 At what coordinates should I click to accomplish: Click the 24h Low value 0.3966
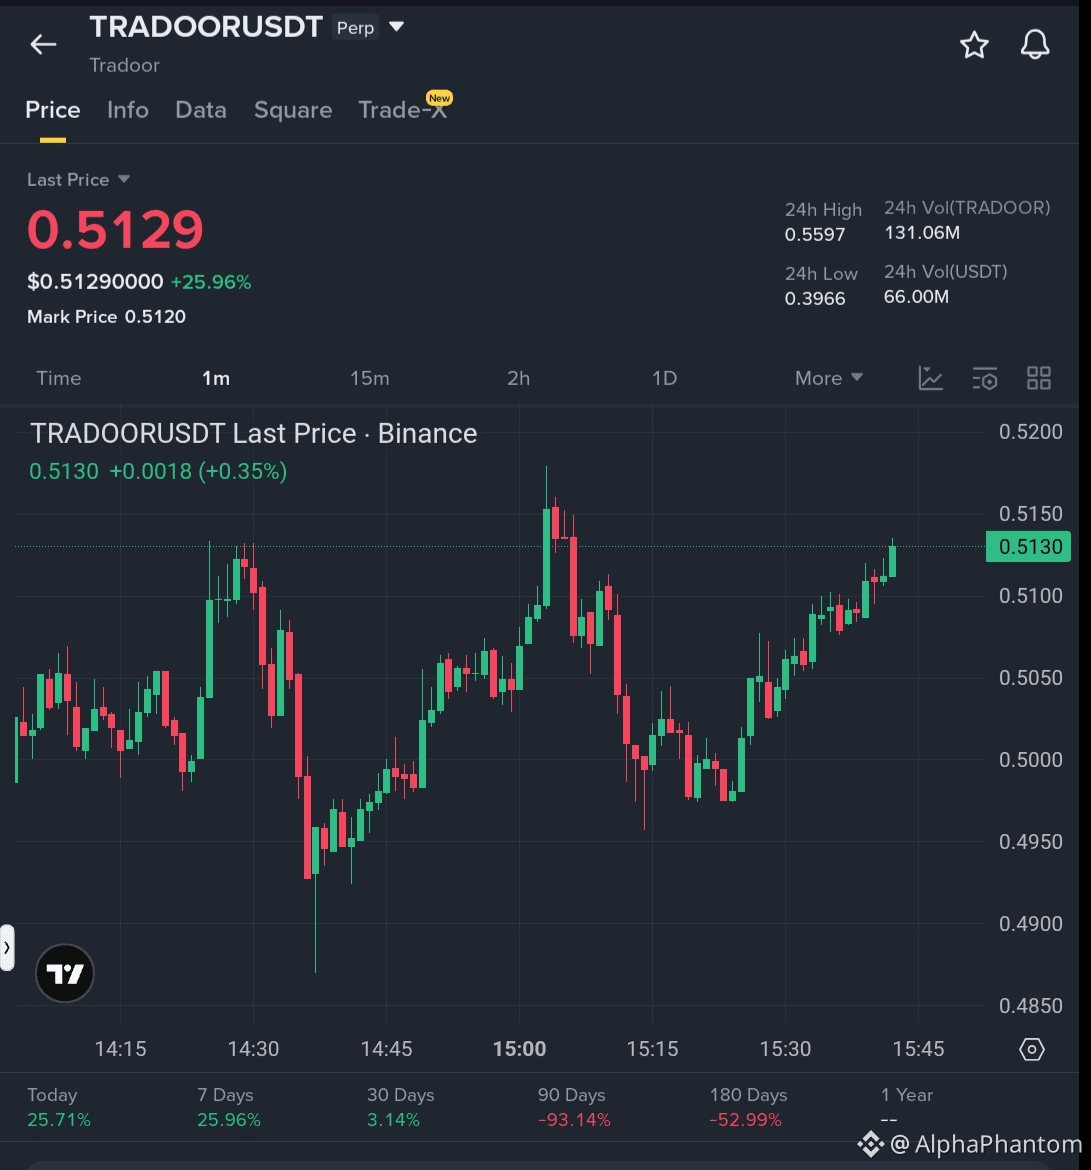click(x=815, y=299)
